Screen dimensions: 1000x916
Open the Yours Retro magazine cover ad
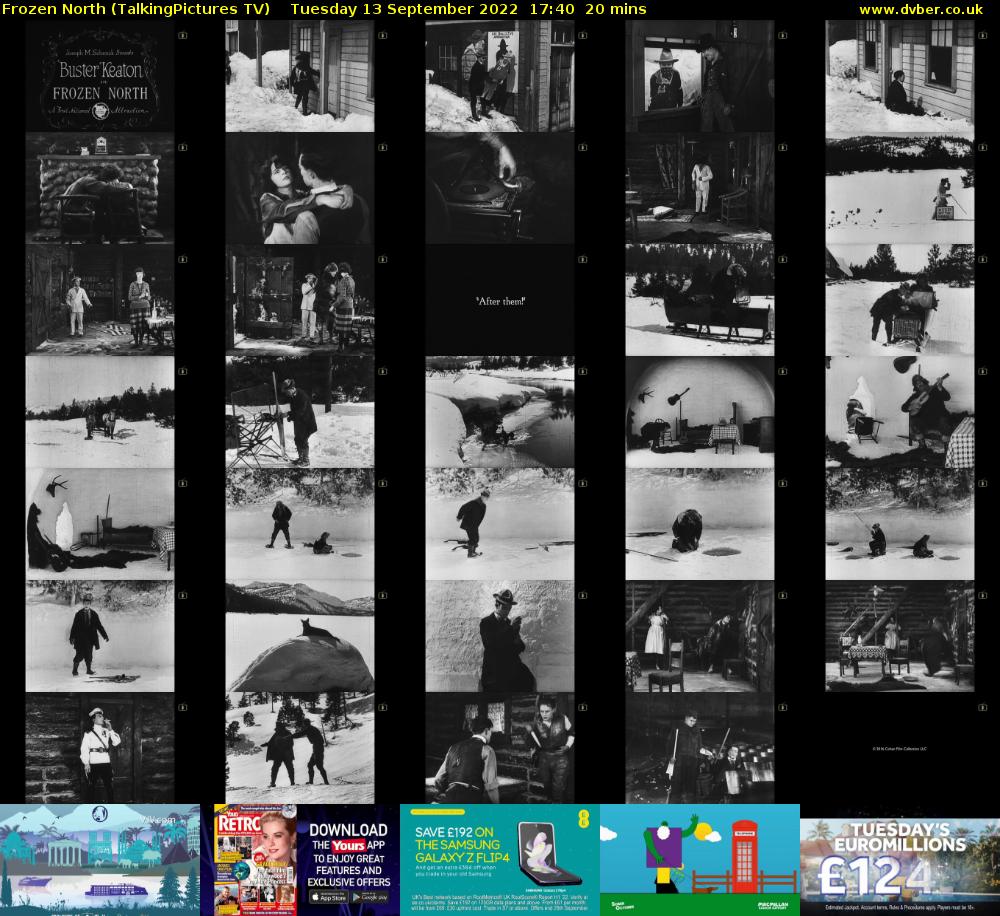(x=254, y=860)
